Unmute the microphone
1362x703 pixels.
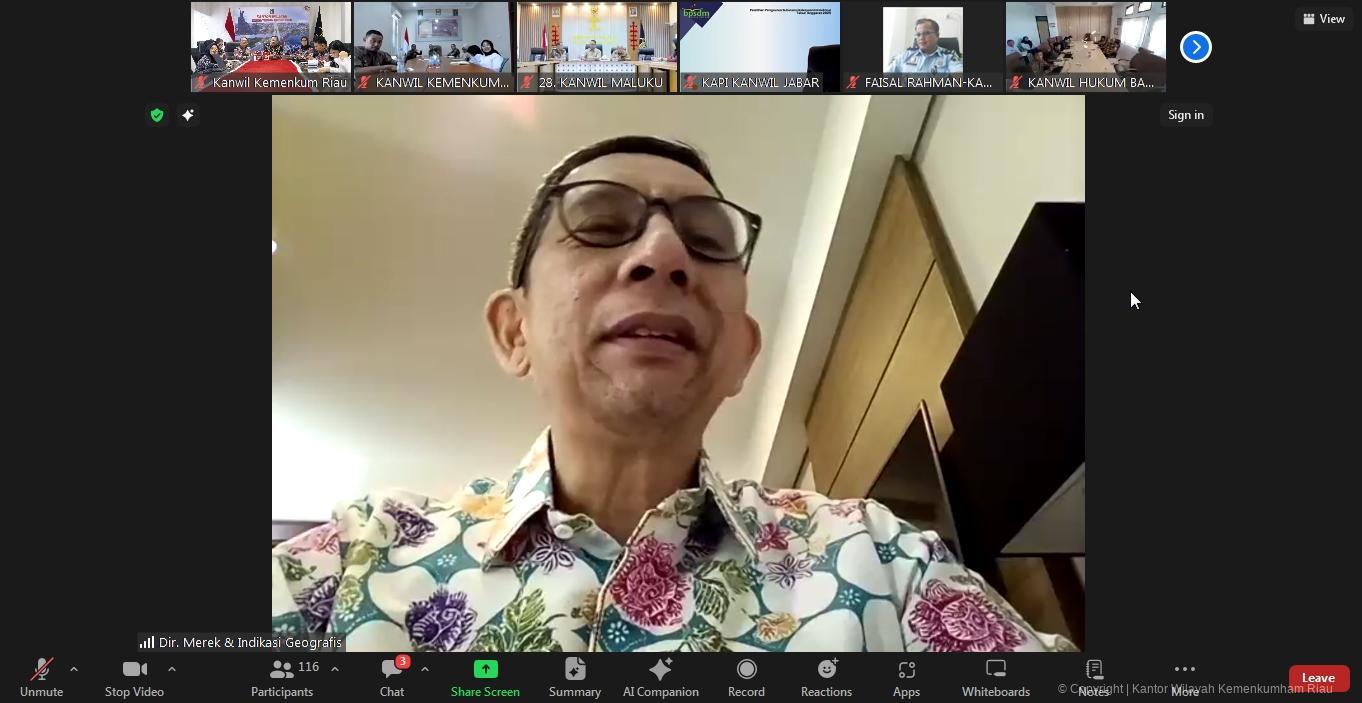pyautogui.click(x=41, y=677)
